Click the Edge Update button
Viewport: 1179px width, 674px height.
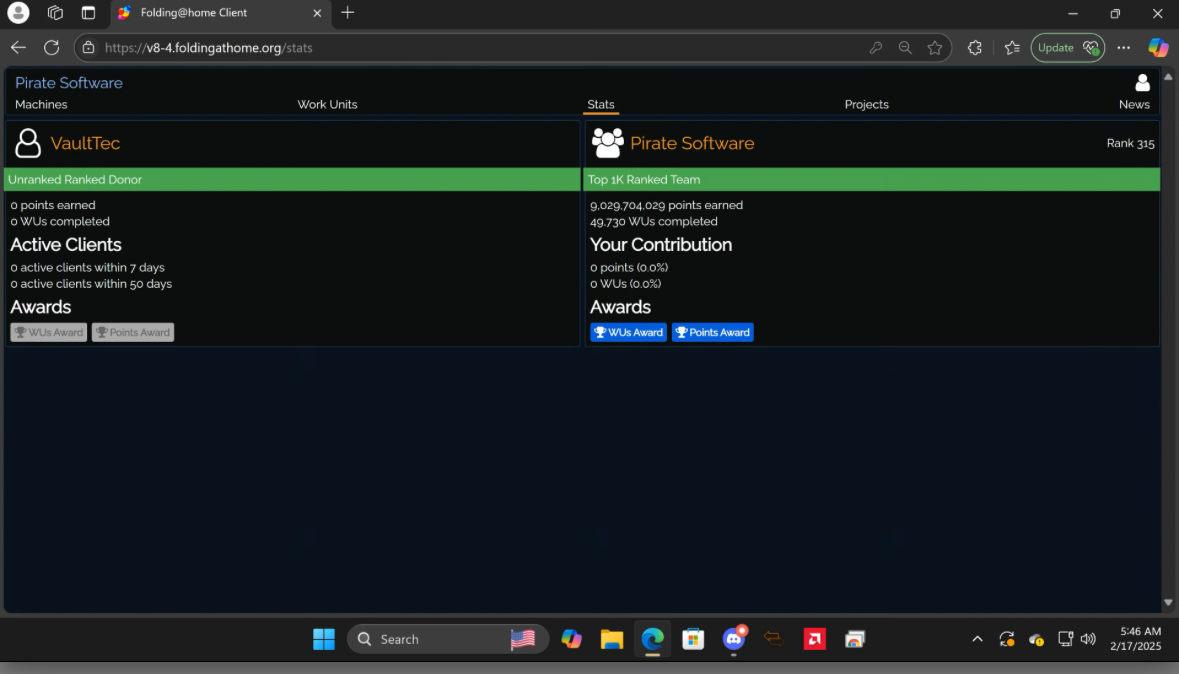tap(1067, 47)
